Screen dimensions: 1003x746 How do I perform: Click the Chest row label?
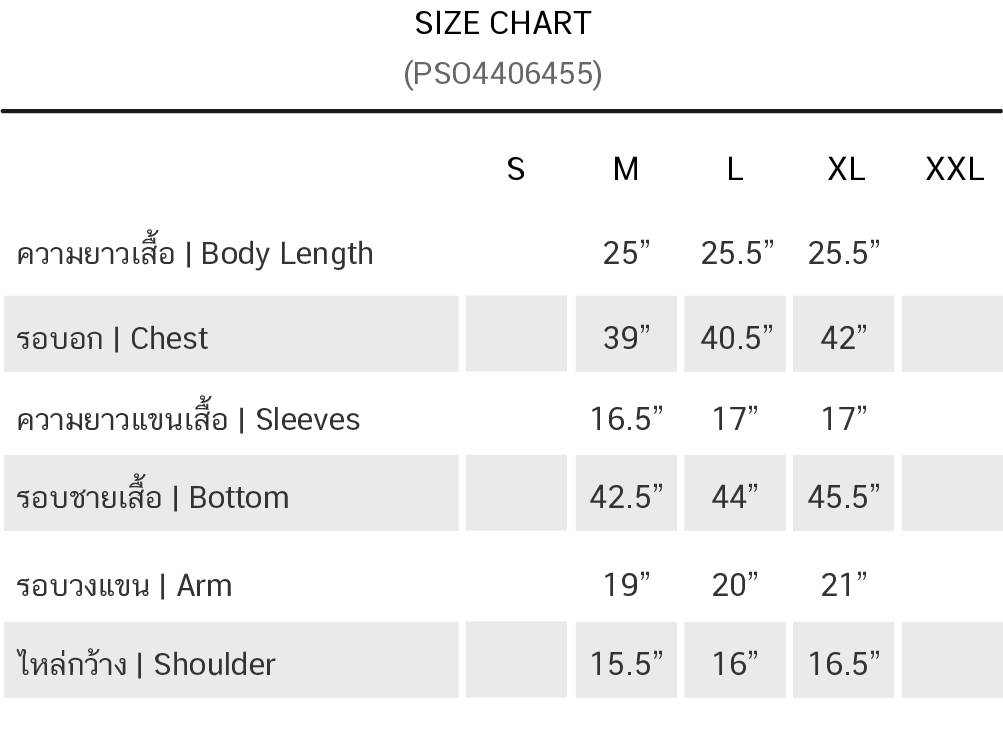coord(112,338)
